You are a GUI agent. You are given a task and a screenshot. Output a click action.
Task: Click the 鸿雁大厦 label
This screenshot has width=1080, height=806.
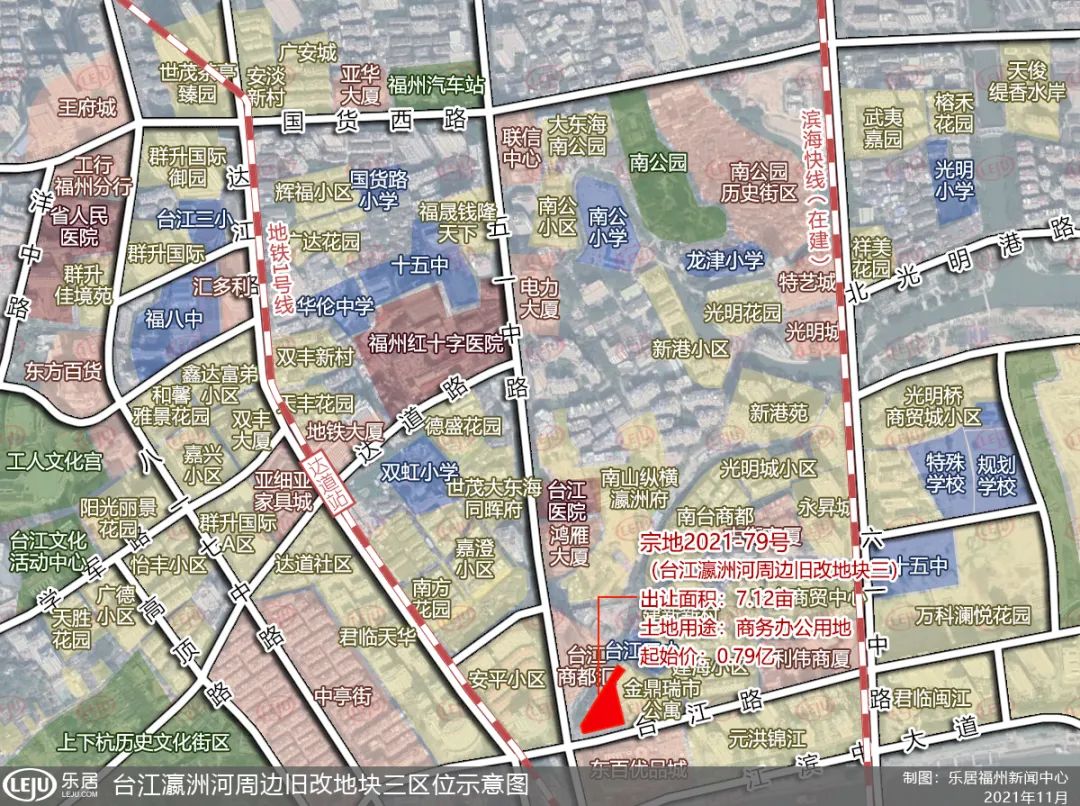coord(569,545)
